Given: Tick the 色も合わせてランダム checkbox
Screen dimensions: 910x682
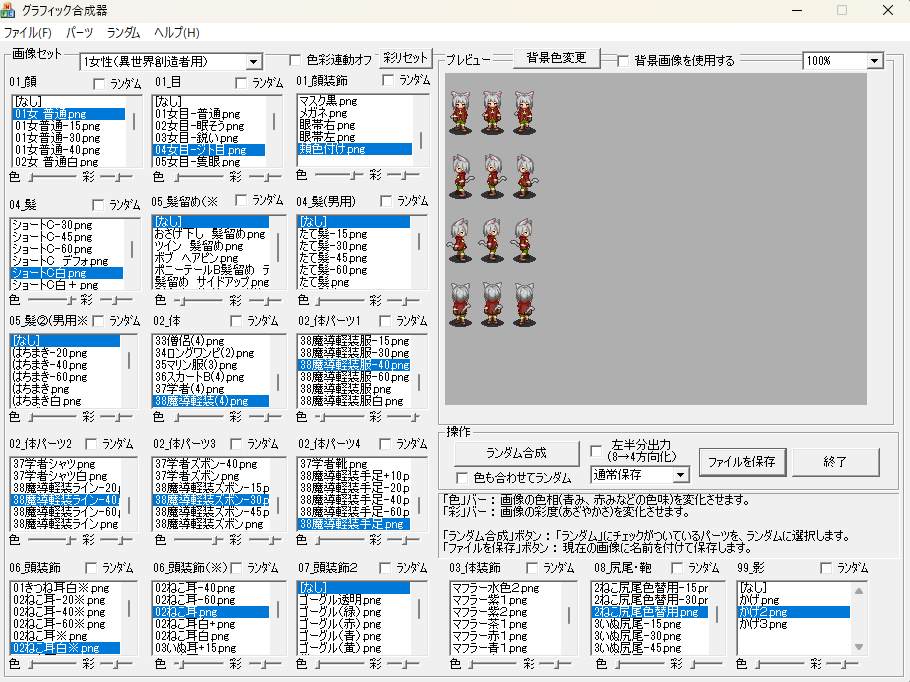Looking at the screenshot, I should (x=462, y=478).
